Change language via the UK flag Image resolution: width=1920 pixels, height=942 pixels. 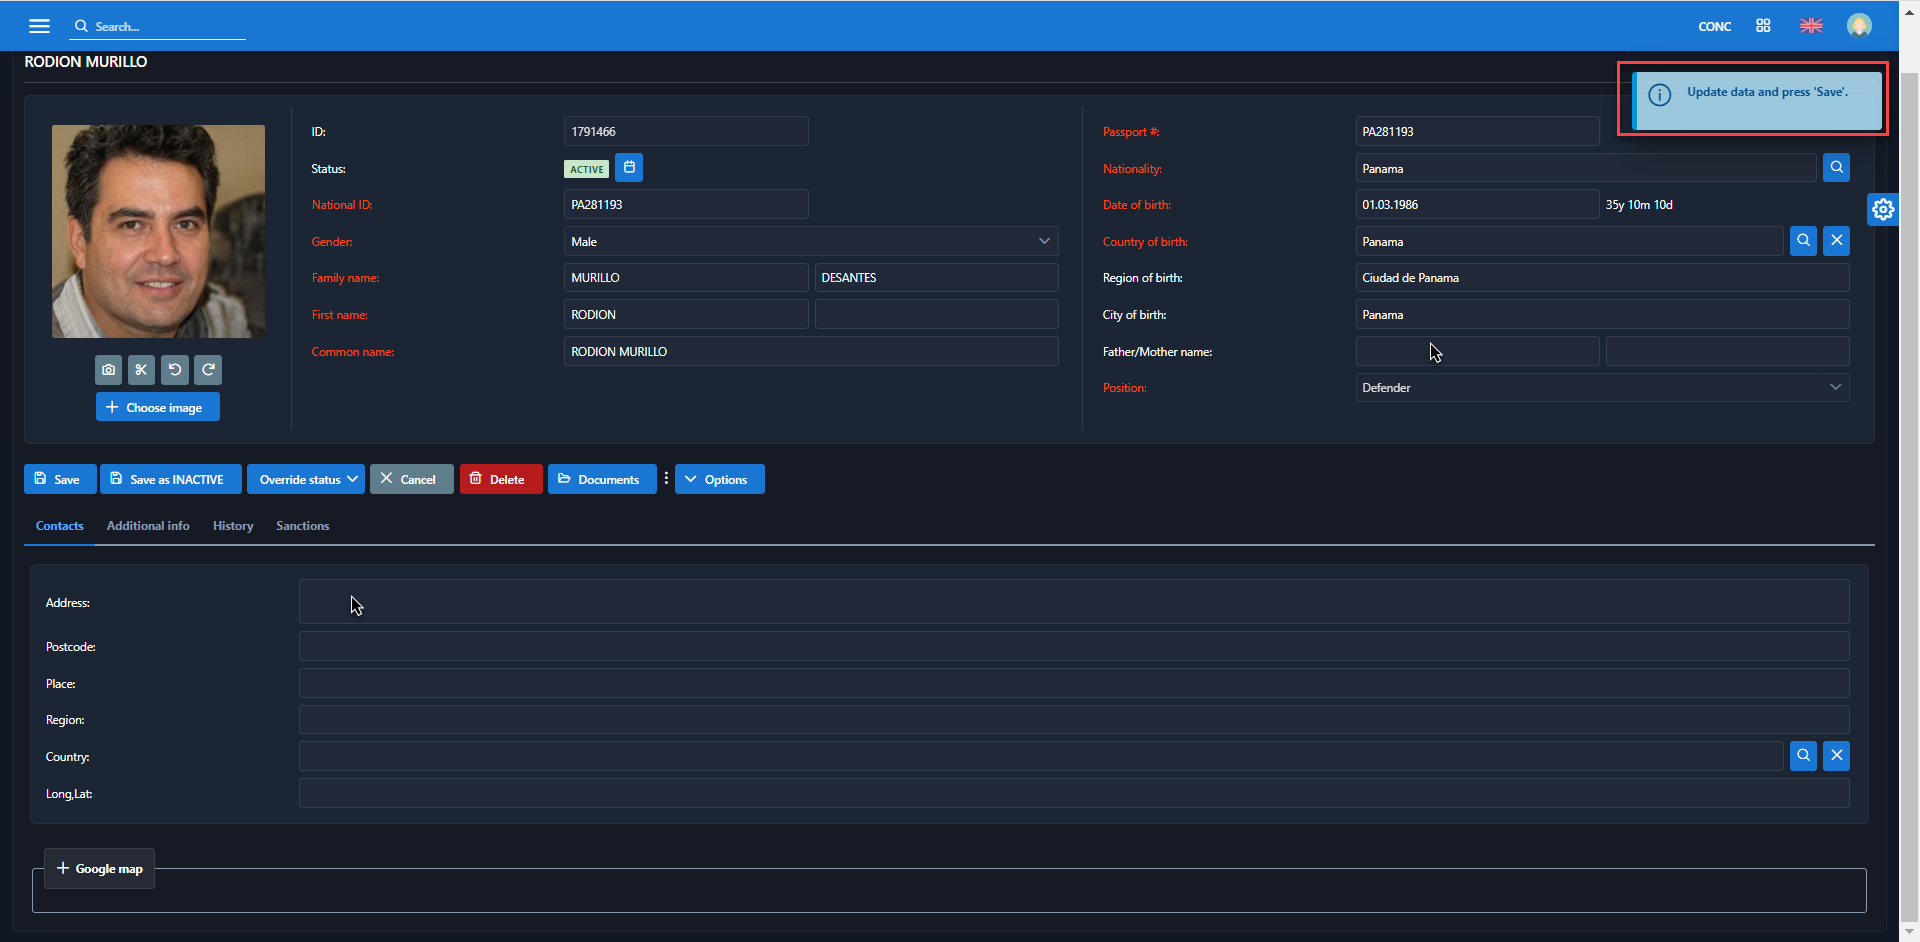coord(1811,26)
